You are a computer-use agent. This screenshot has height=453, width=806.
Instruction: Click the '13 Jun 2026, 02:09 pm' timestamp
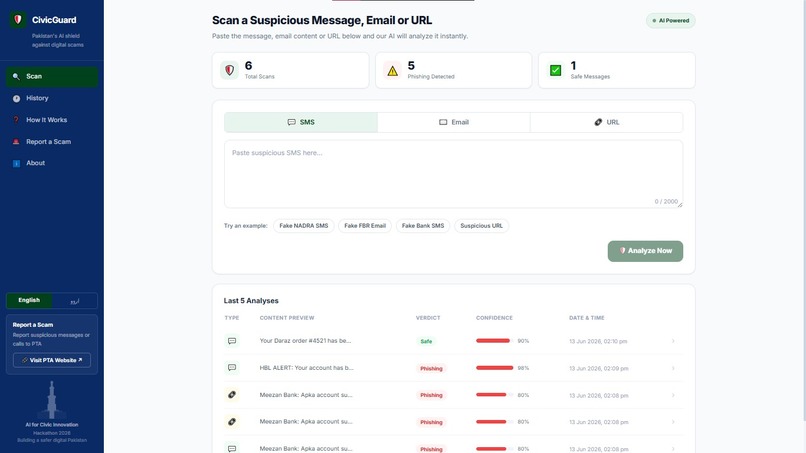pyautogui.click(x=599, y=369)
